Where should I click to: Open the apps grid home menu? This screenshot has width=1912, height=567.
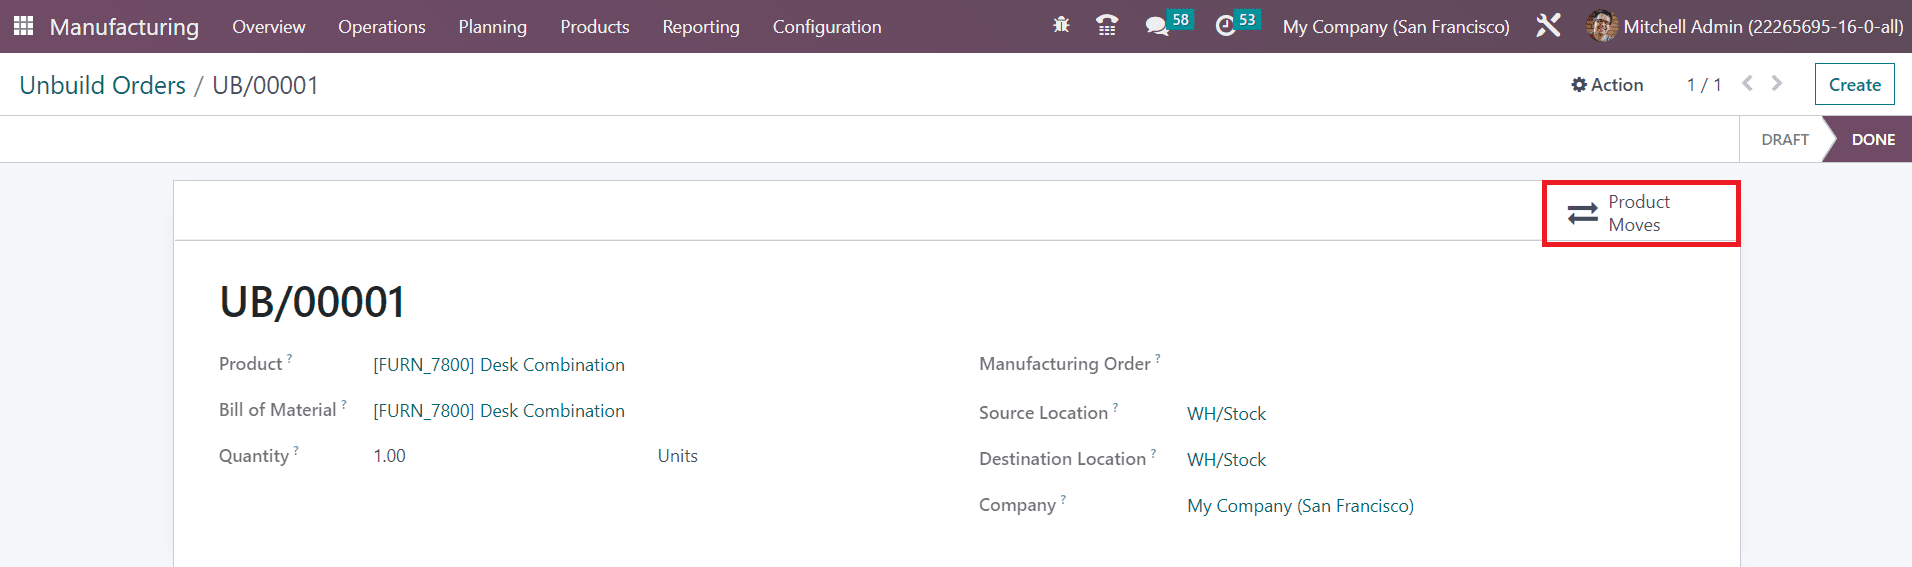pyautogui.click(x=23, y=26)
